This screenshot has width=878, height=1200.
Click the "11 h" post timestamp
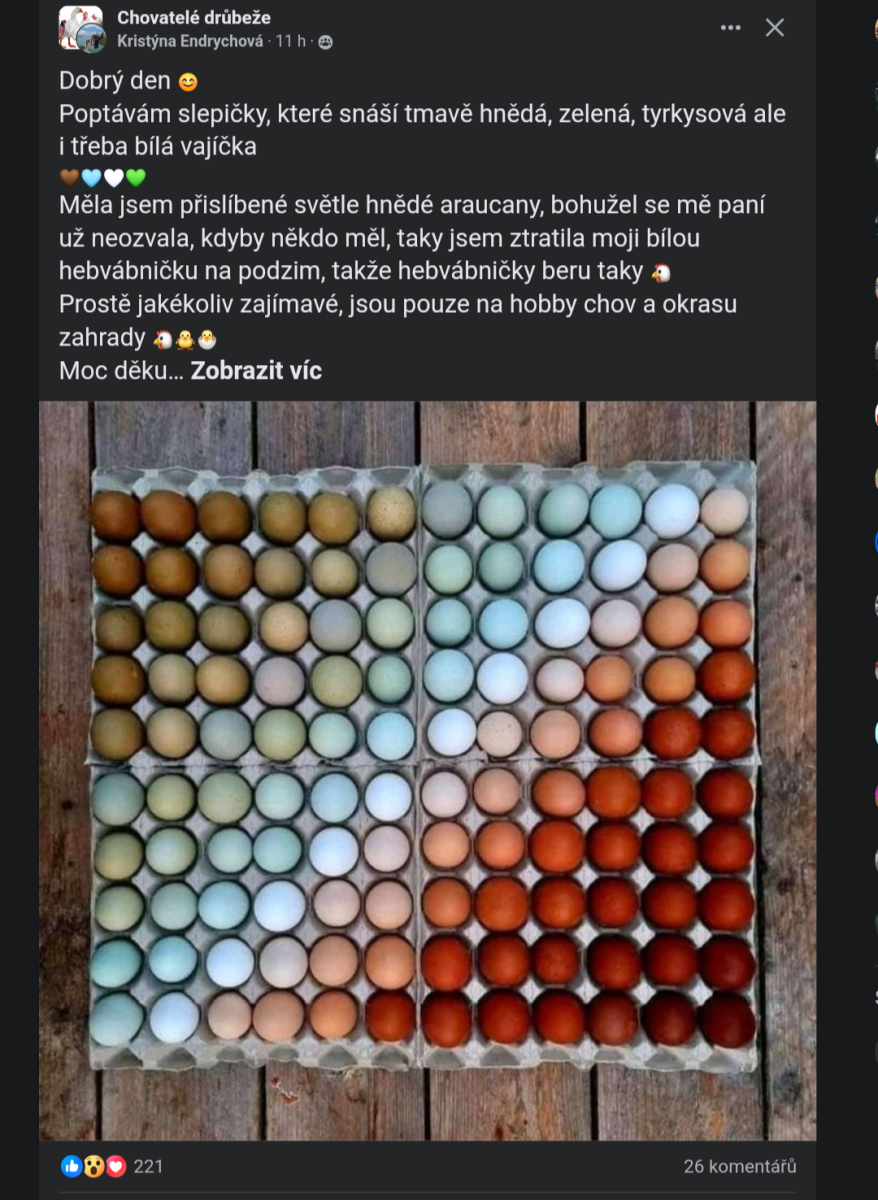[x=291, y=41]
